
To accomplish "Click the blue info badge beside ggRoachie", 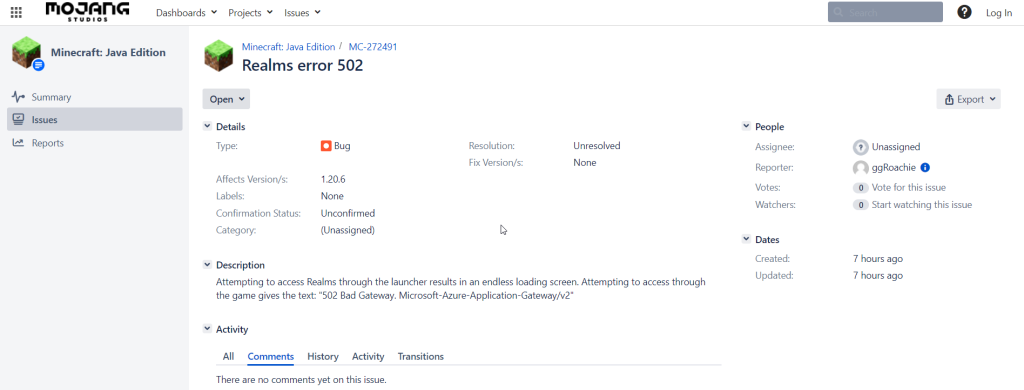I will point(925,167).
